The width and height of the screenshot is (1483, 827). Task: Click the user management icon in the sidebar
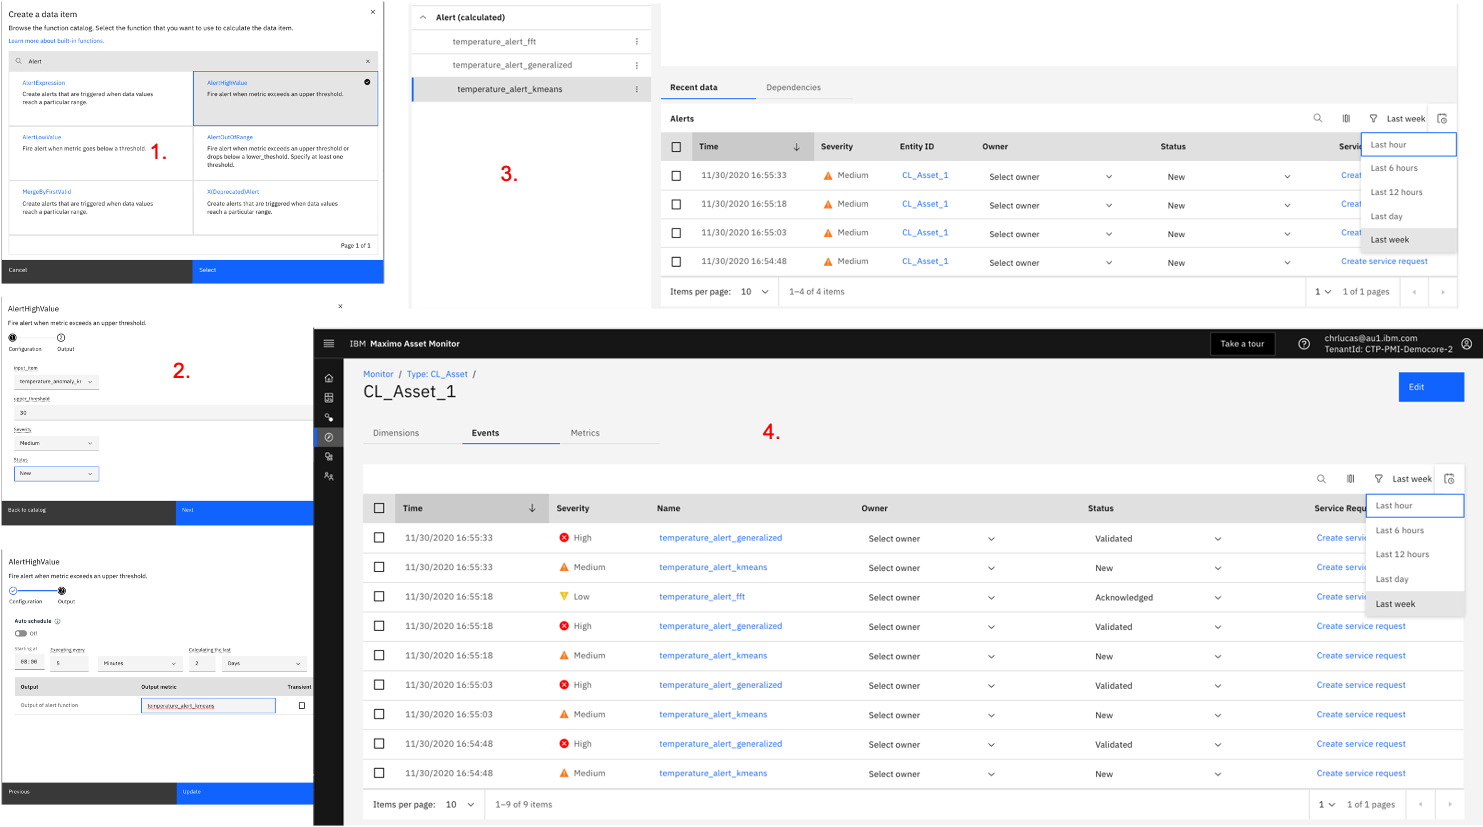click(x=328, y=476)
